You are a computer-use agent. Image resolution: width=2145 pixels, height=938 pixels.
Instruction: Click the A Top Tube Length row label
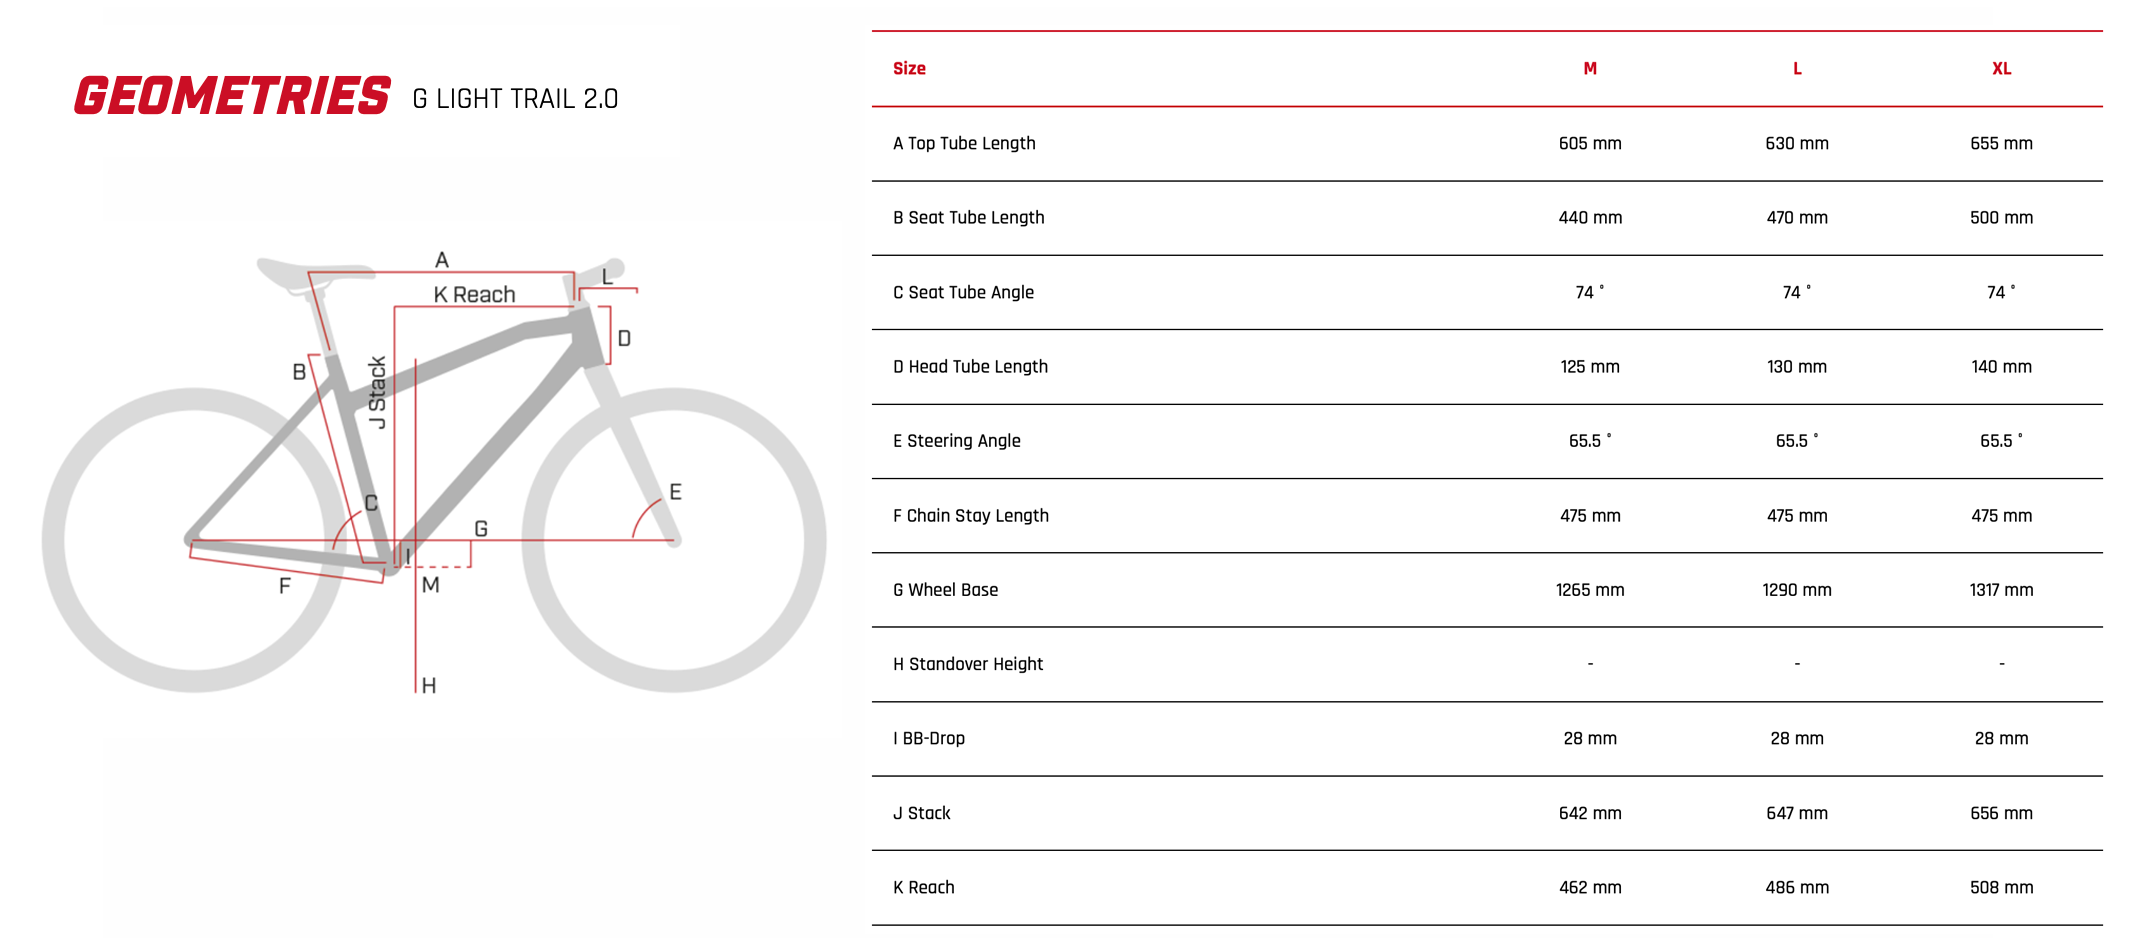point(964,143)
